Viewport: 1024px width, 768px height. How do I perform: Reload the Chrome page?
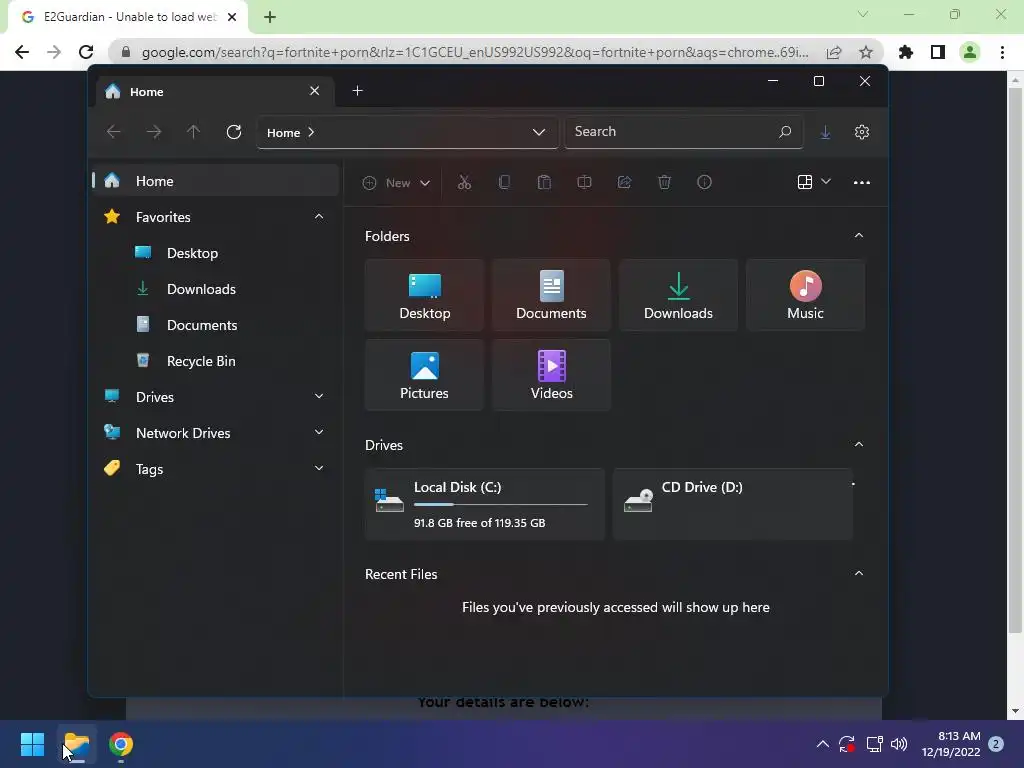pos(86,52)
